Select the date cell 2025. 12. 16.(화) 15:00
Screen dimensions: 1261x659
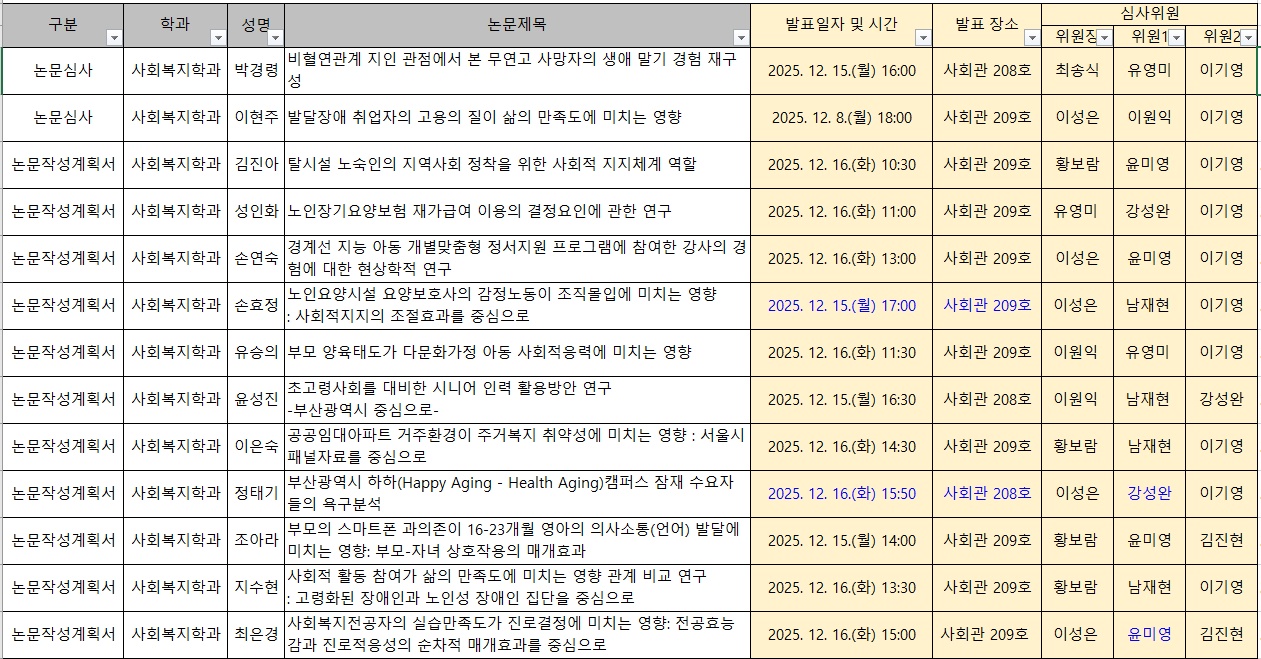pos(841,634)
